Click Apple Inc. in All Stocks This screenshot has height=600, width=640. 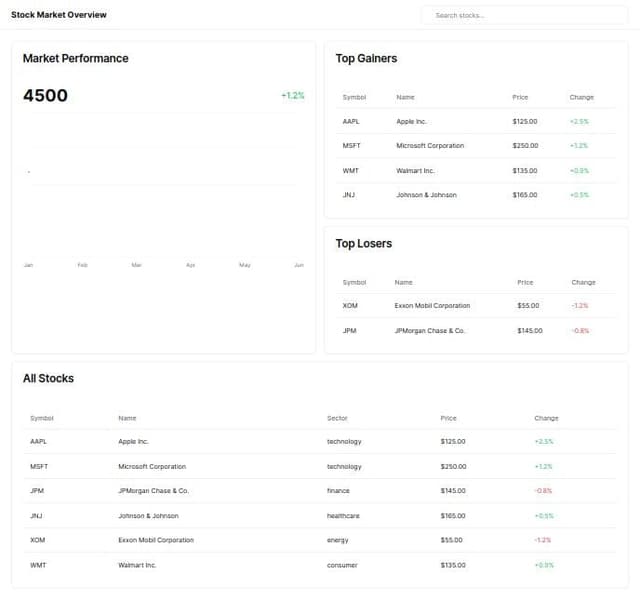133,442
